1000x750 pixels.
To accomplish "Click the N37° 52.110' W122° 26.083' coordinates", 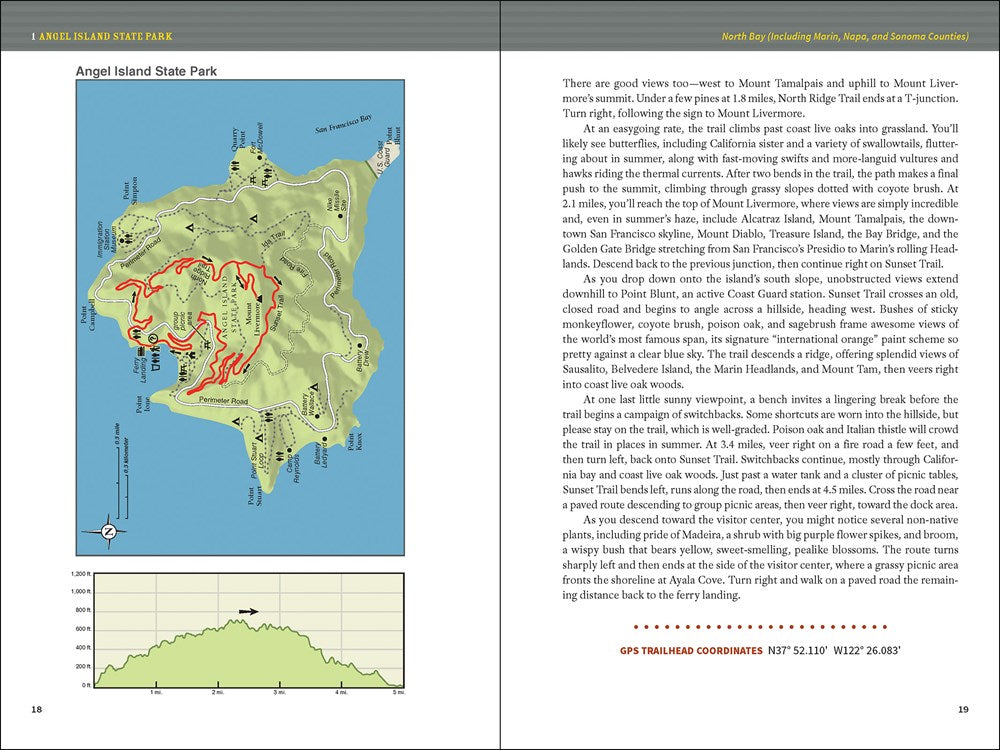I will tap(835, 651).
